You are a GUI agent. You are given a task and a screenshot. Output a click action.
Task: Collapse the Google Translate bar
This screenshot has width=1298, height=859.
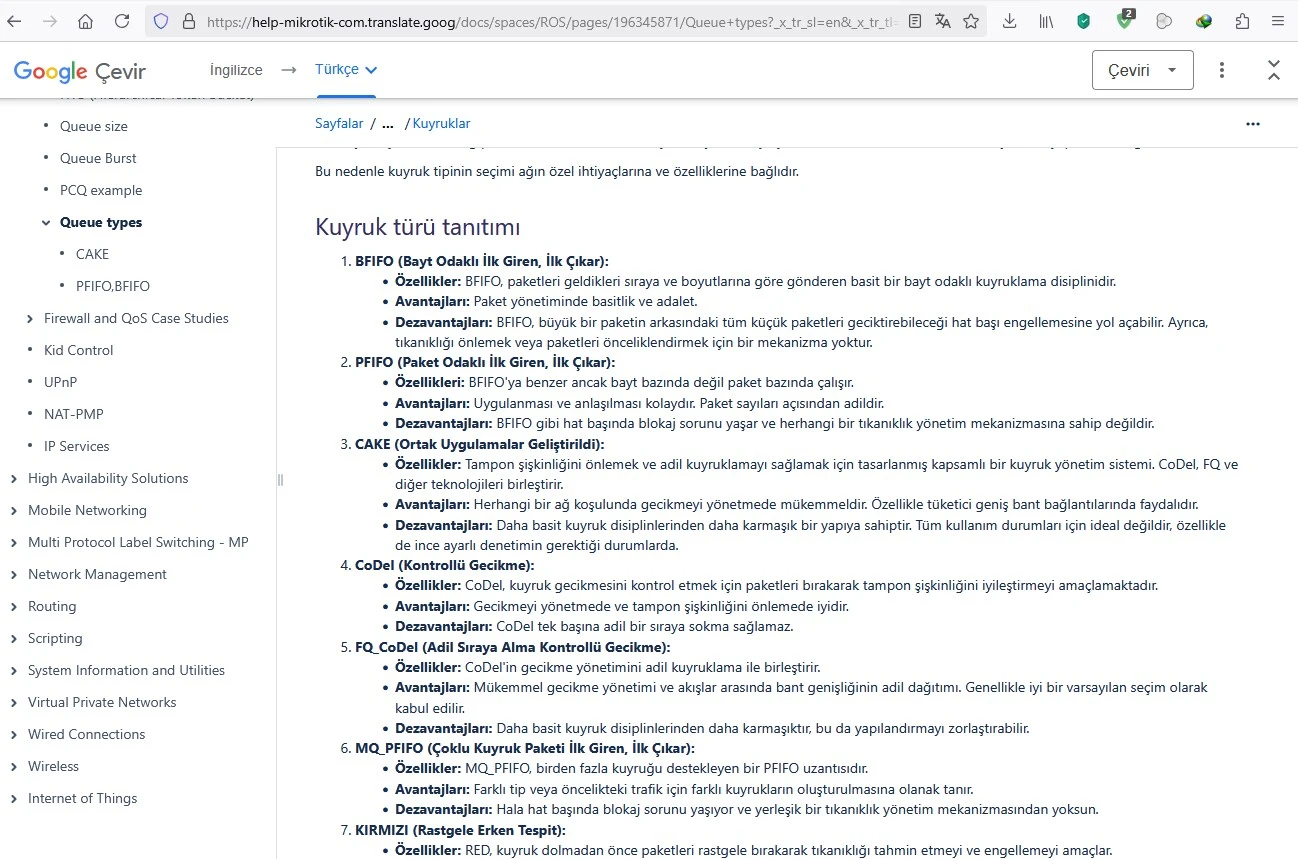click(x=1274, y=70)
